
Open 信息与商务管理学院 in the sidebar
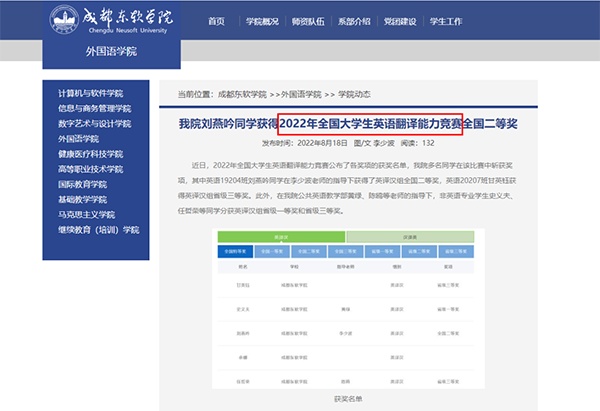pyautogui.click(x=95, y=109)
